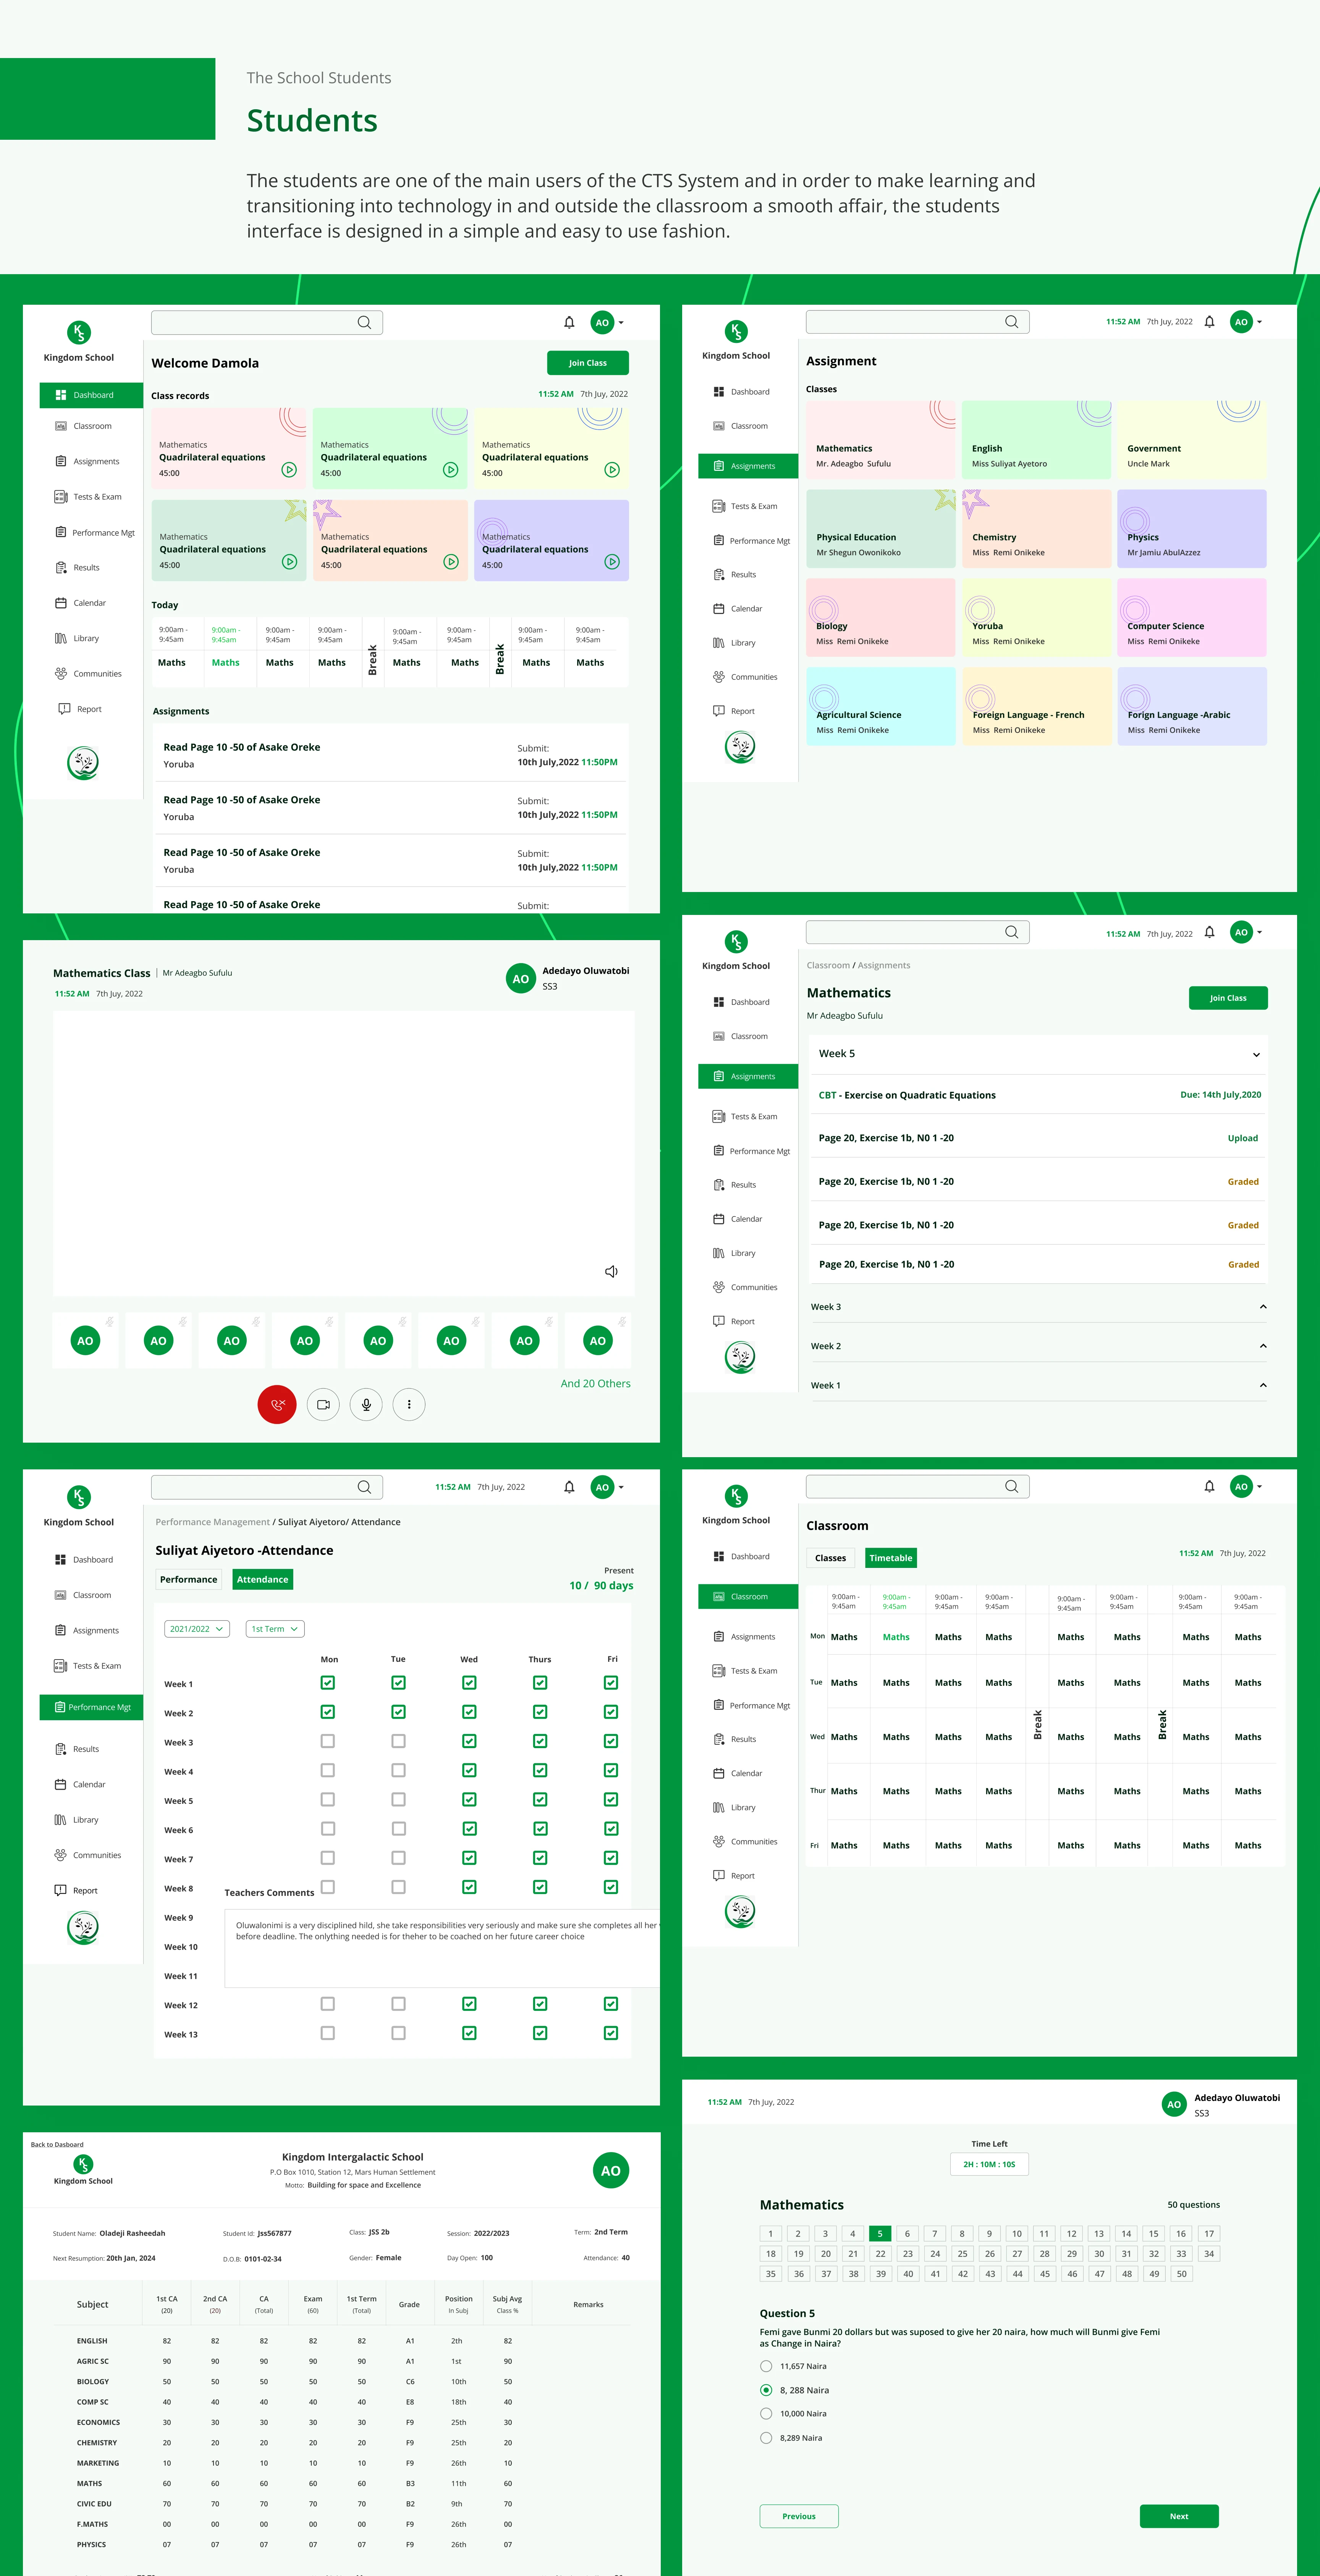Select the 10,000 Naira answer option
Screen dimensions: 1320x2576
point(766,2414)
